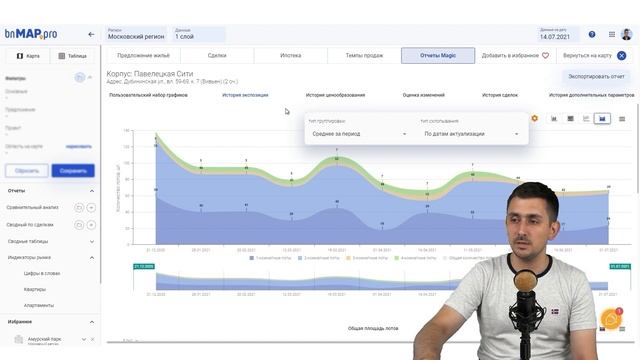The height and width of the screenshot is (360, 640).
Task: Open the Московский регион region selector
Action: coord(136,34)
